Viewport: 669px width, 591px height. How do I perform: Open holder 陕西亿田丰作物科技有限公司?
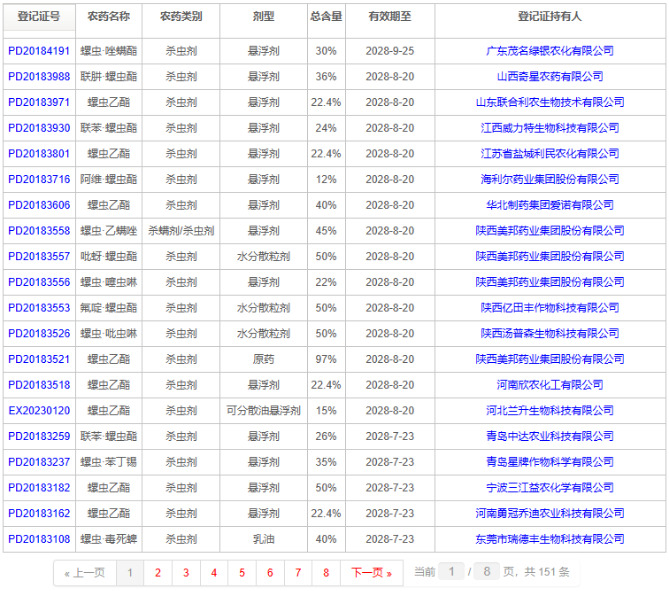pyautogui.click(x=550, y=307)
